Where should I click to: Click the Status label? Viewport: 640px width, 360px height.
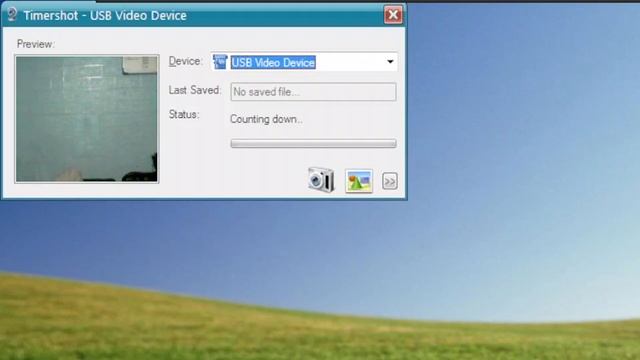[184, 115]
